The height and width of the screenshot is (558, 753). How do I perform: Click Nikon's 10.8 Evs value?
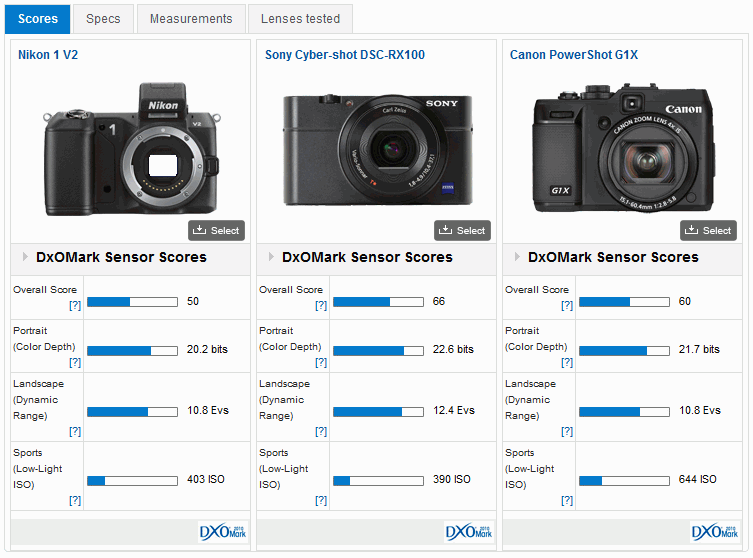[x=208, y=410]
